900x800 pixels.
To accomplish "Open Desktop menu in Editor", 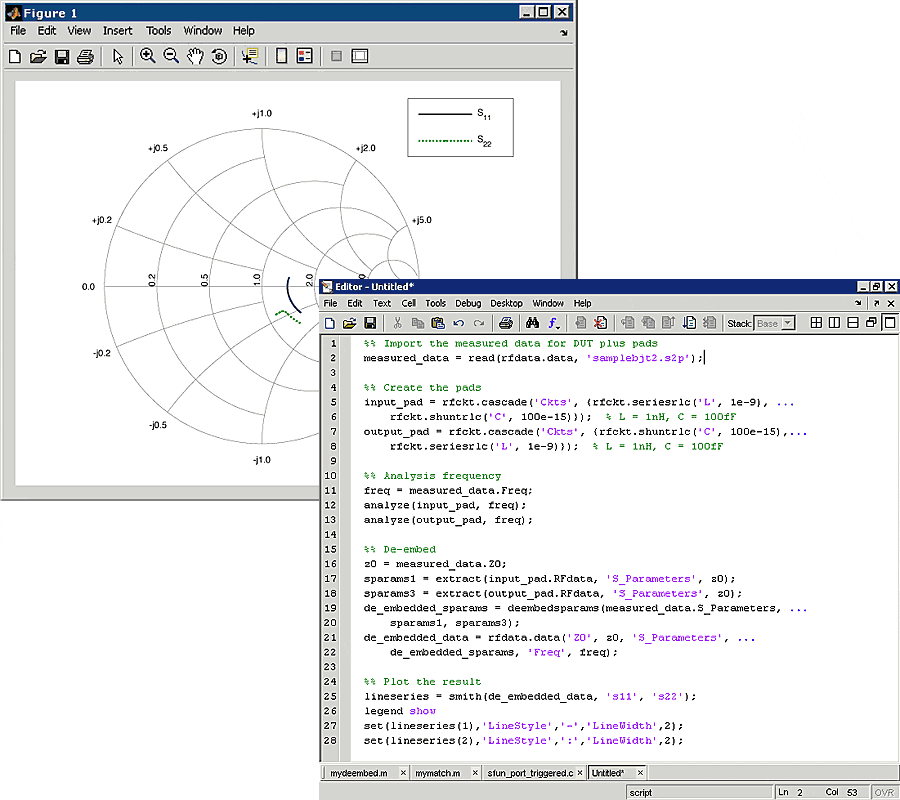I will (506, 303).
